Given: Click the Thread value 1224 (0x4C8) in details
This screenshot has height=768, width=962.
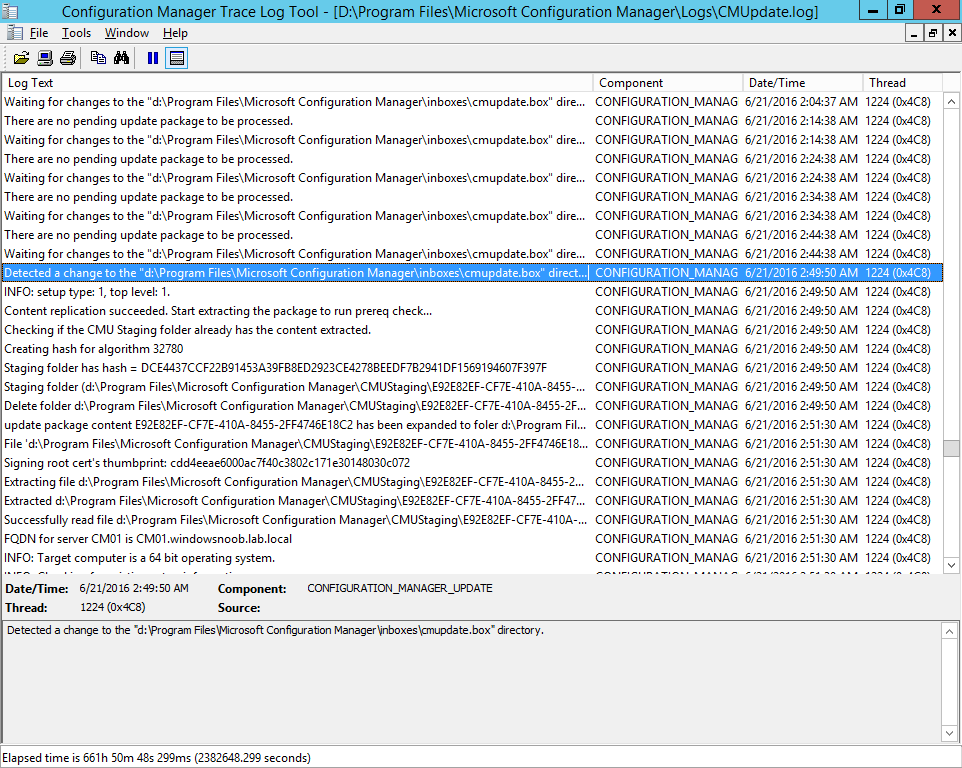Looking at the screenshot, I should [x=113, y=607].
